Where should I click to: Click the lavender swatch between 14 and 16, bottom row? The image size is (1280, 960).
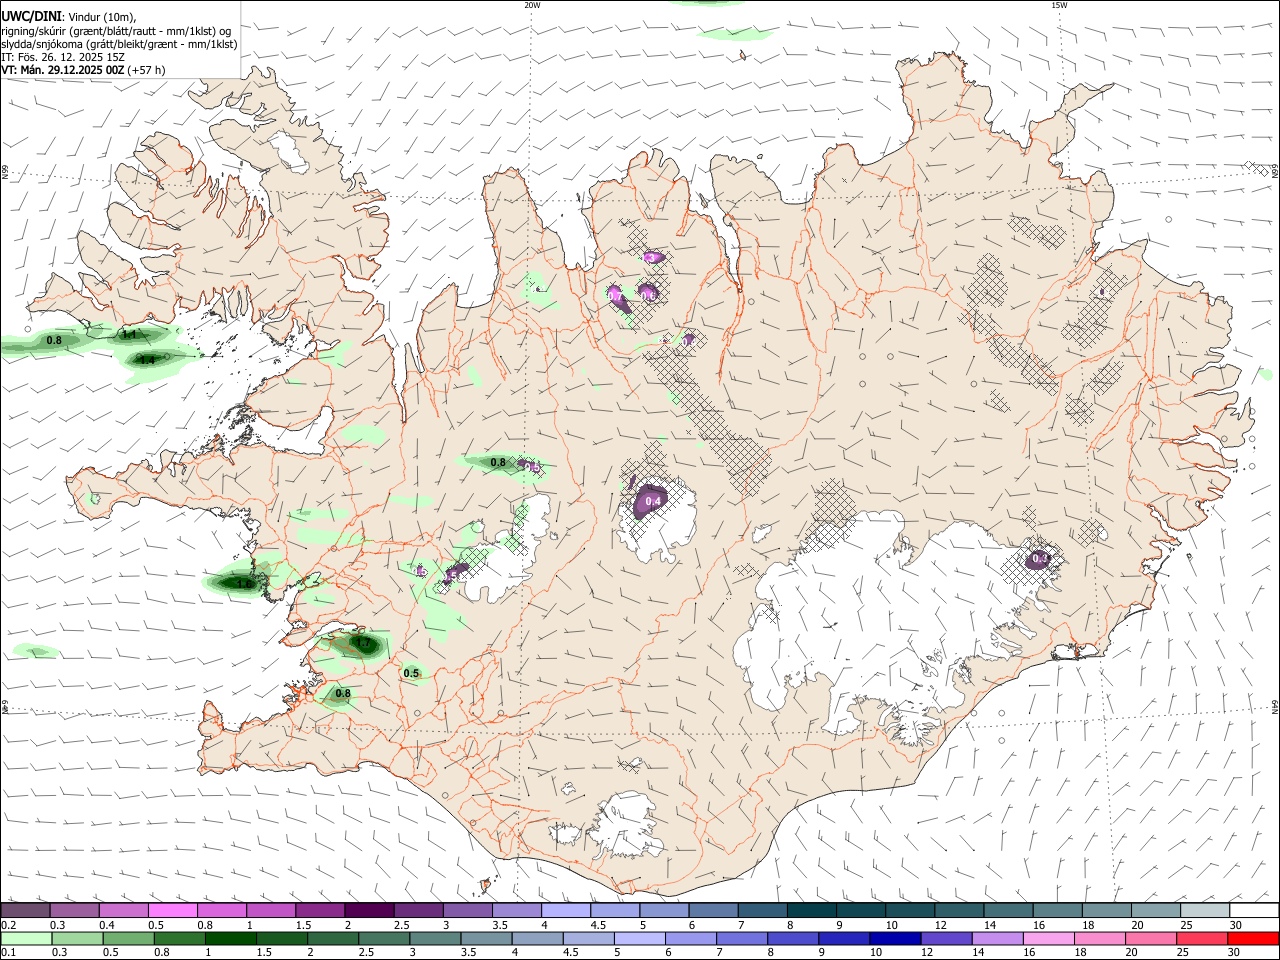(x=1000, y=939)
